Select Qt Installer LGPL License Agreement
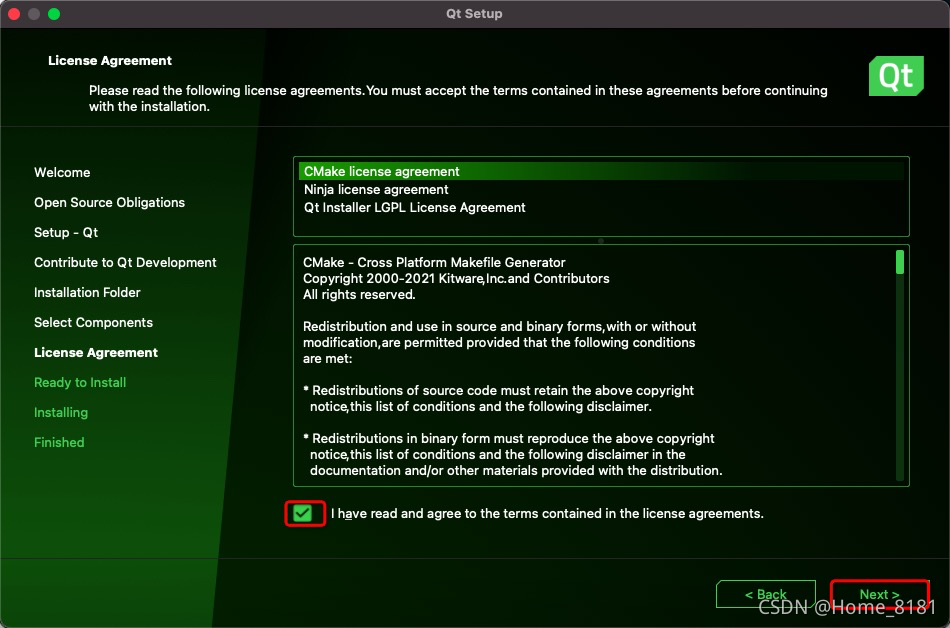This screenshot has height=628, width=950. click(601, 208)
